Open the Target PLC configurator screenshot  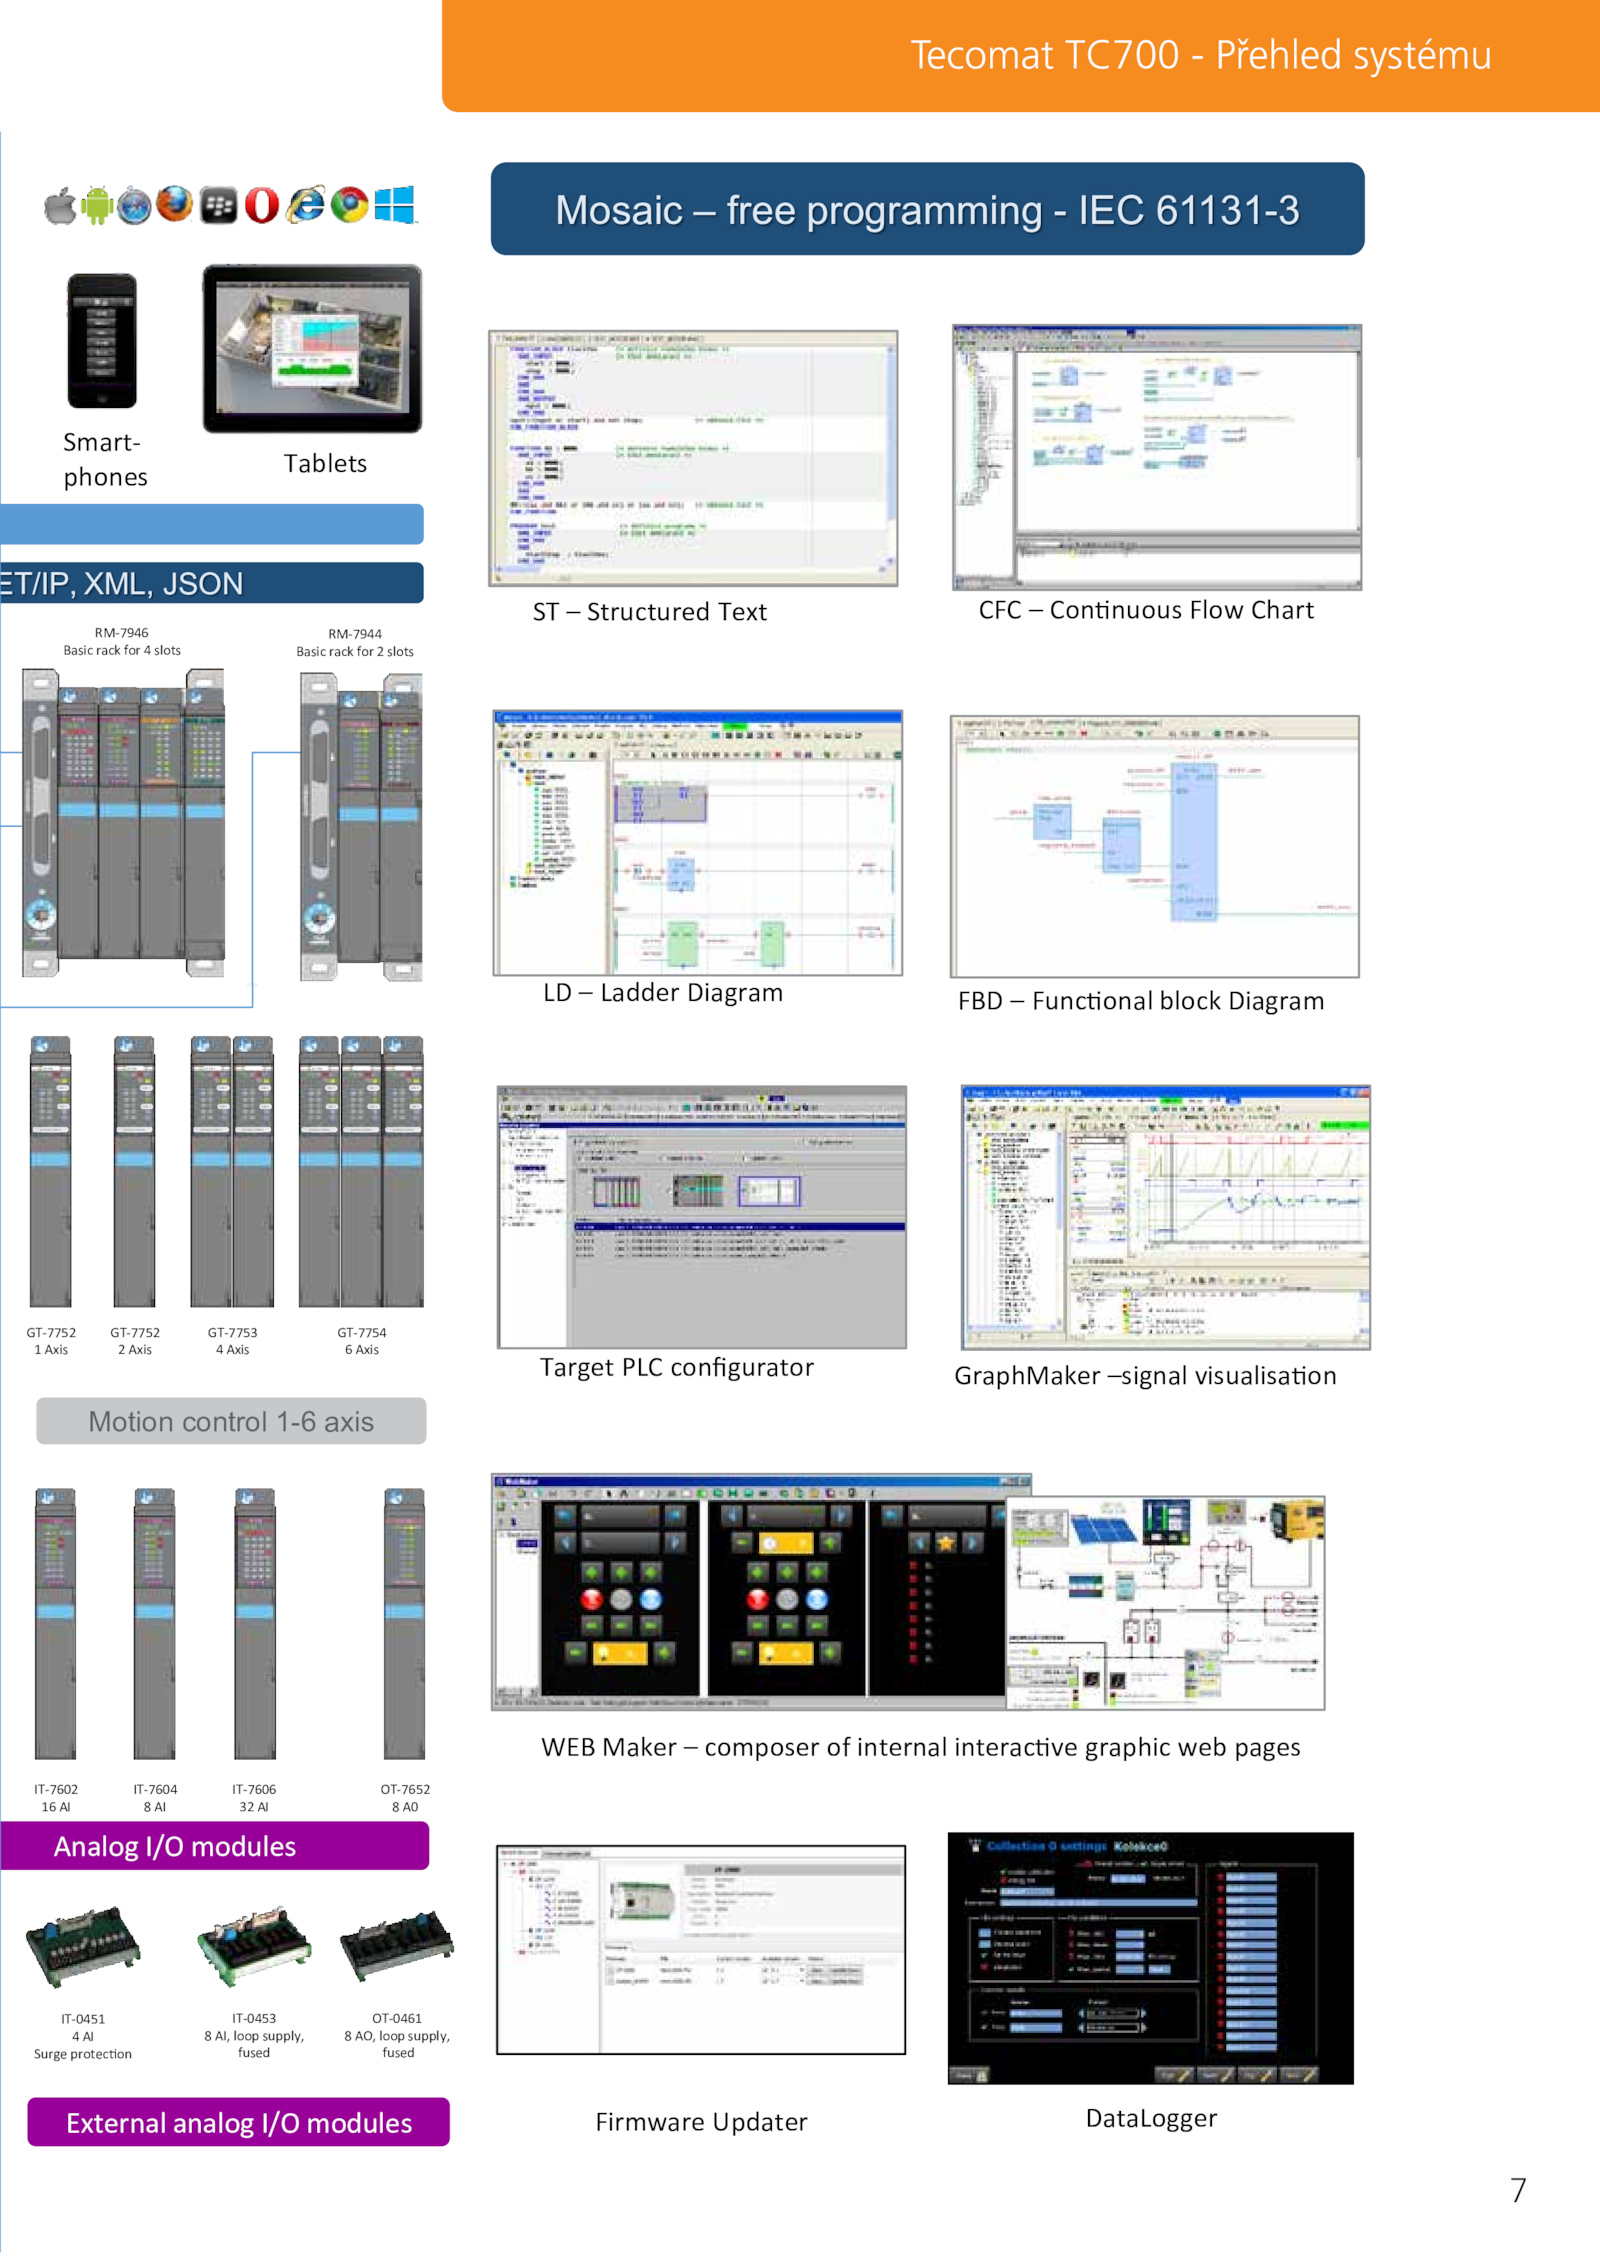(x=702, y=1217)
